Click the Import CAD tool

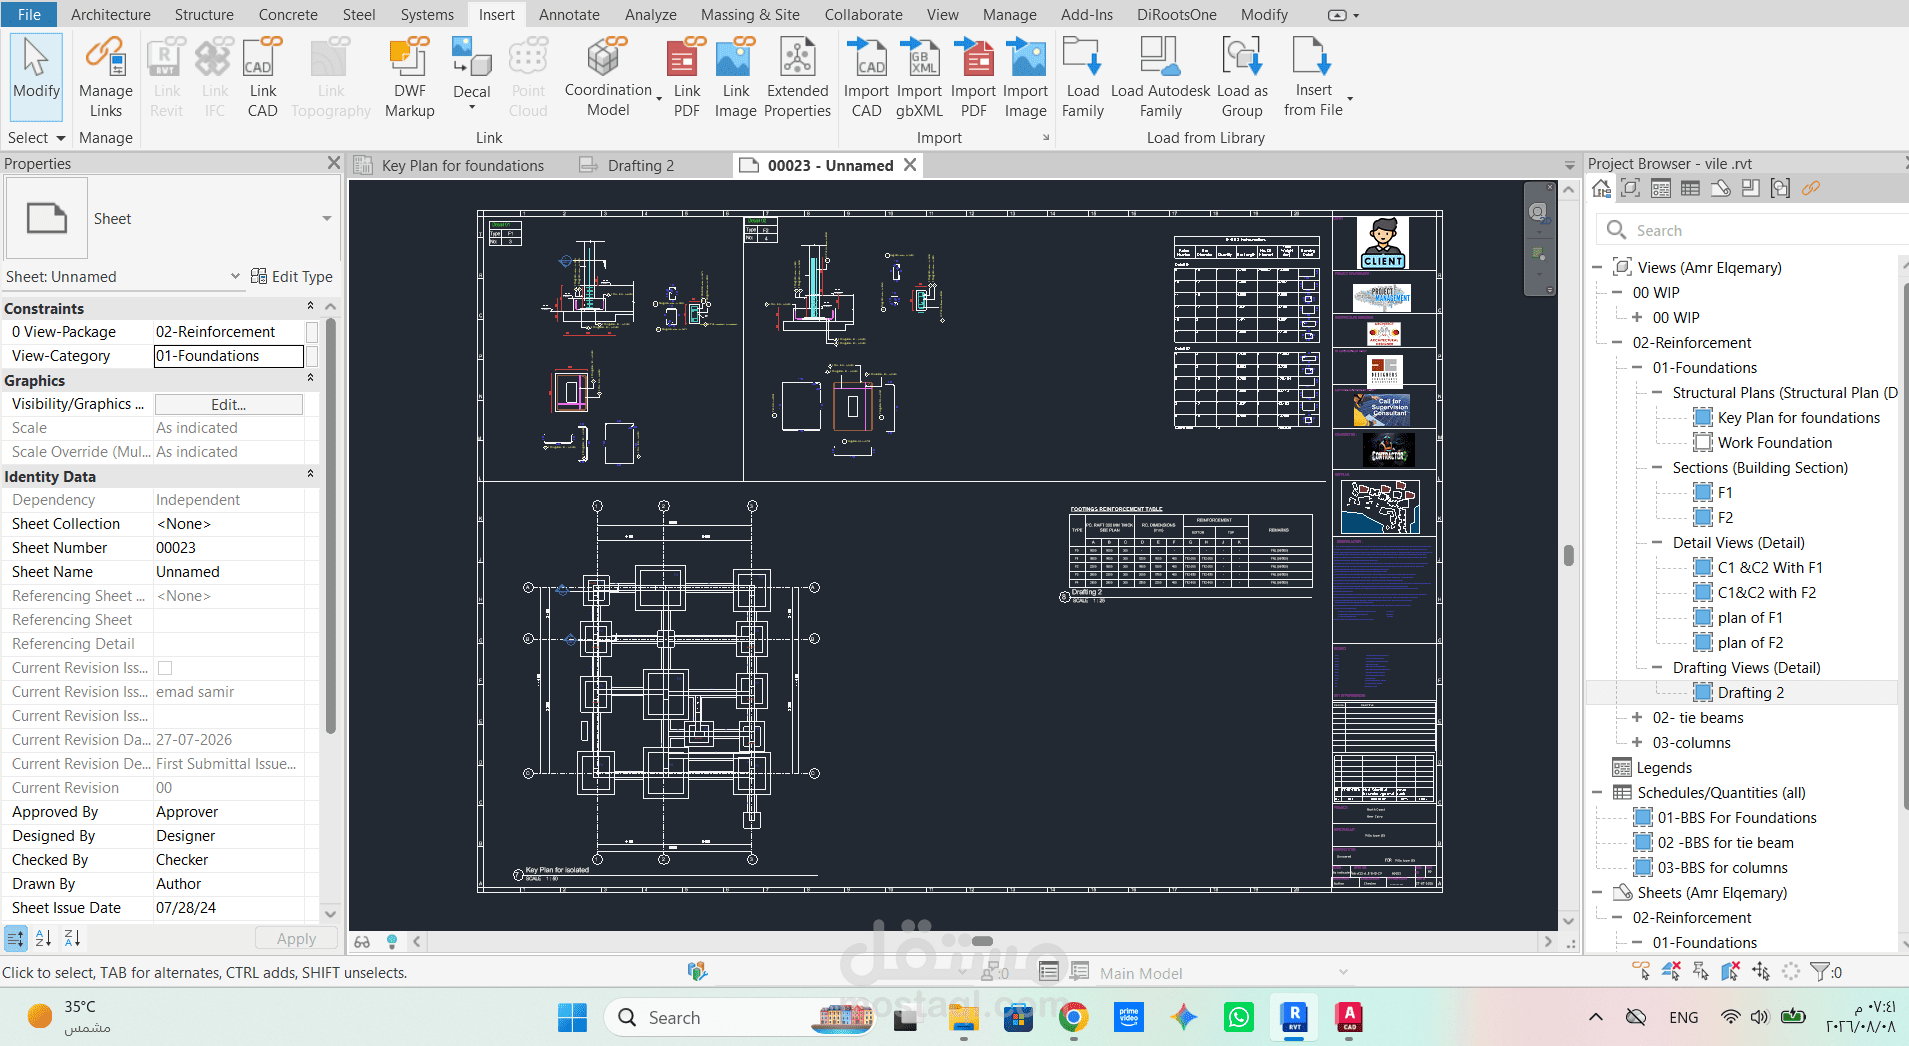click(866, 78)
